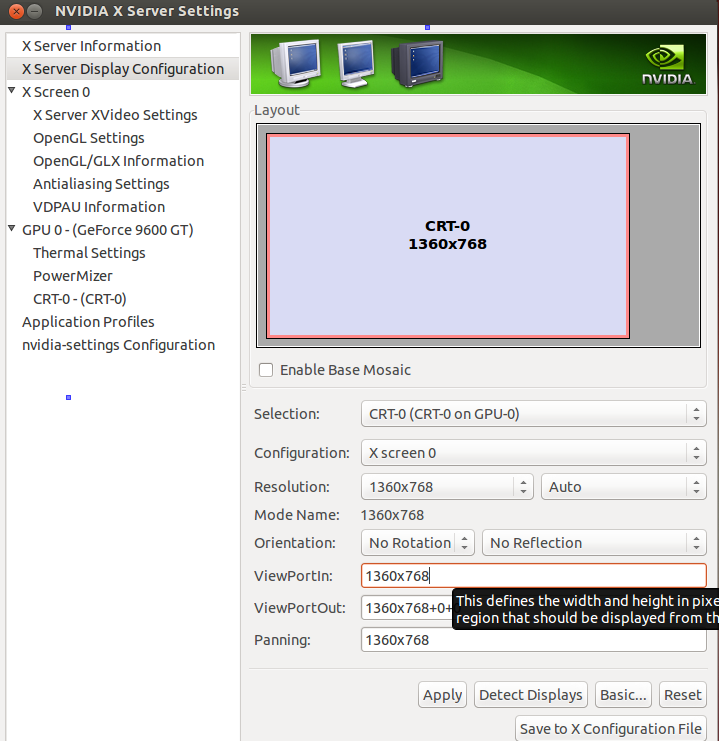
Task: Switch to Basic view button
Action: click(x=623, y=695)
